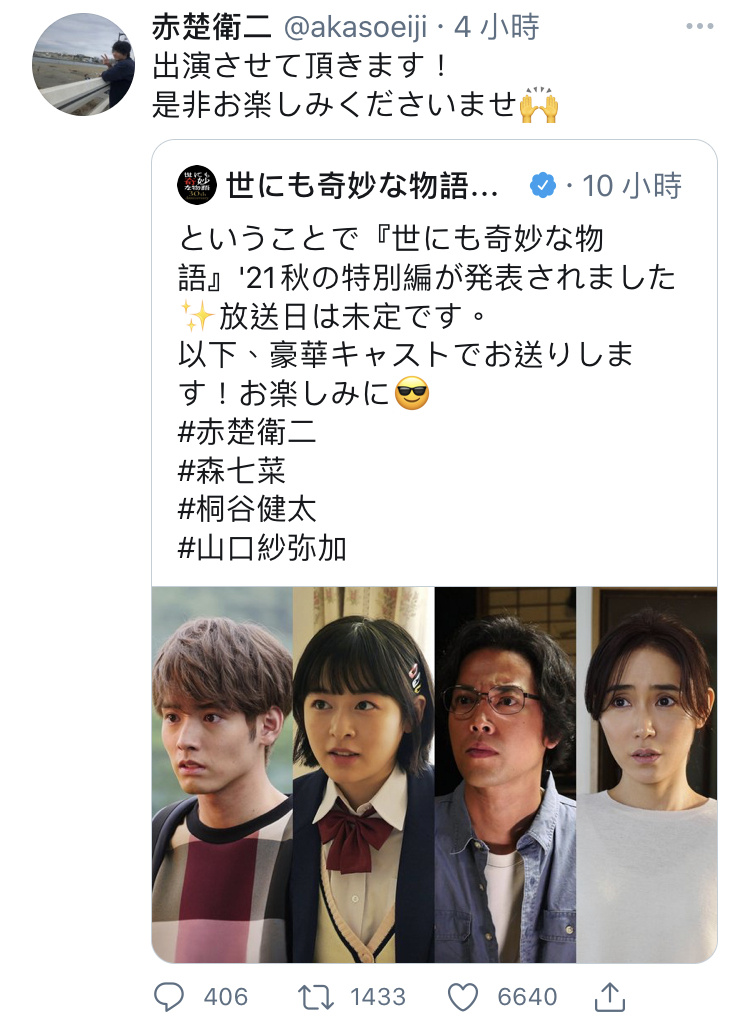Open the share upload icon
750x1023 pixels.
point(610,996)
